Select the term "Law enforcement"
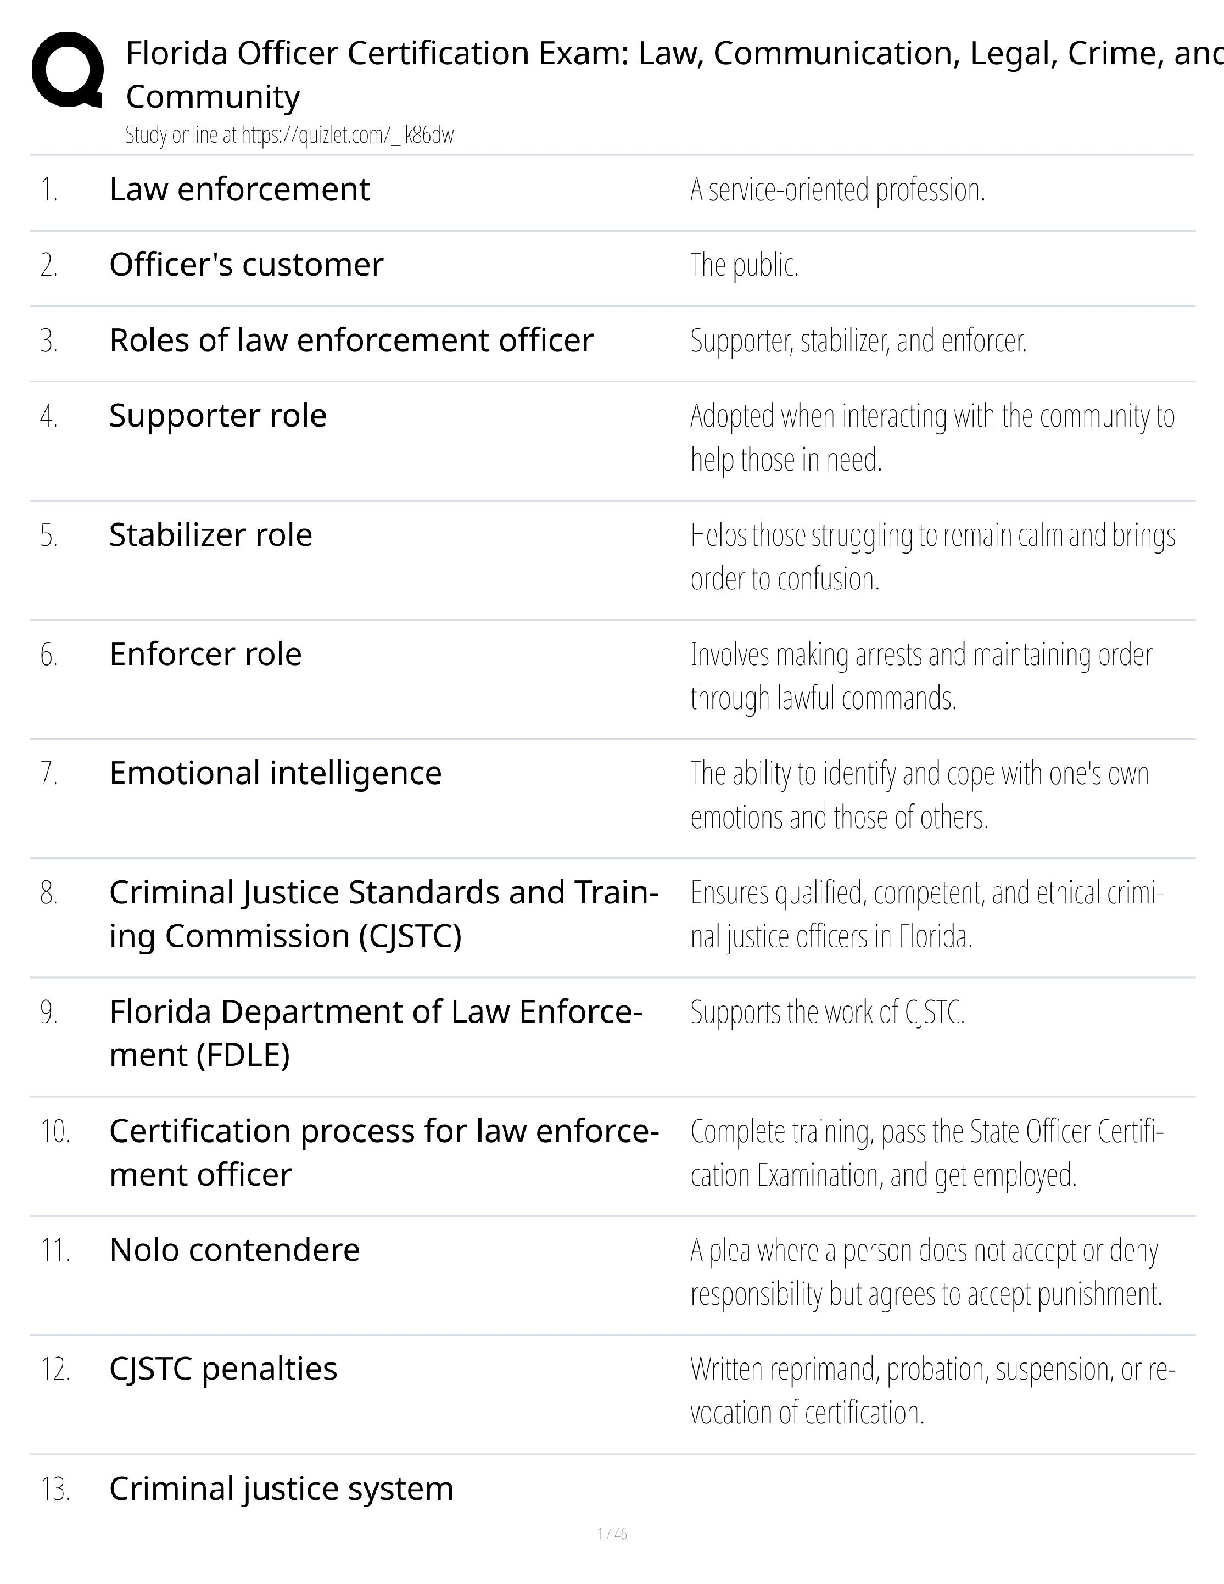The image size is (1224, 1584). pyautogui.click(x=239, y=189)
